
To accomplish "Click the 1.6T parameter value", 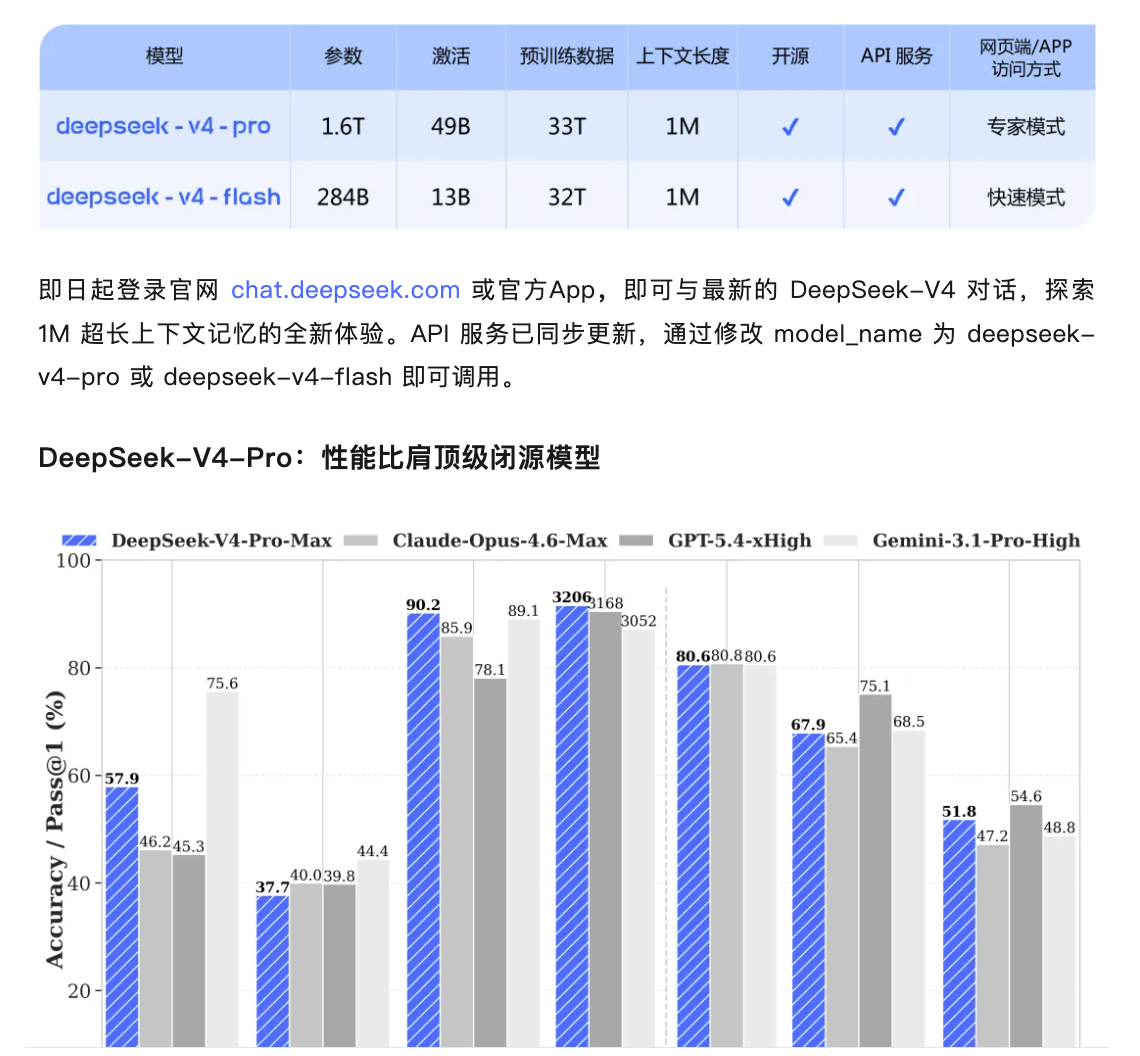I will pos(343,127).
